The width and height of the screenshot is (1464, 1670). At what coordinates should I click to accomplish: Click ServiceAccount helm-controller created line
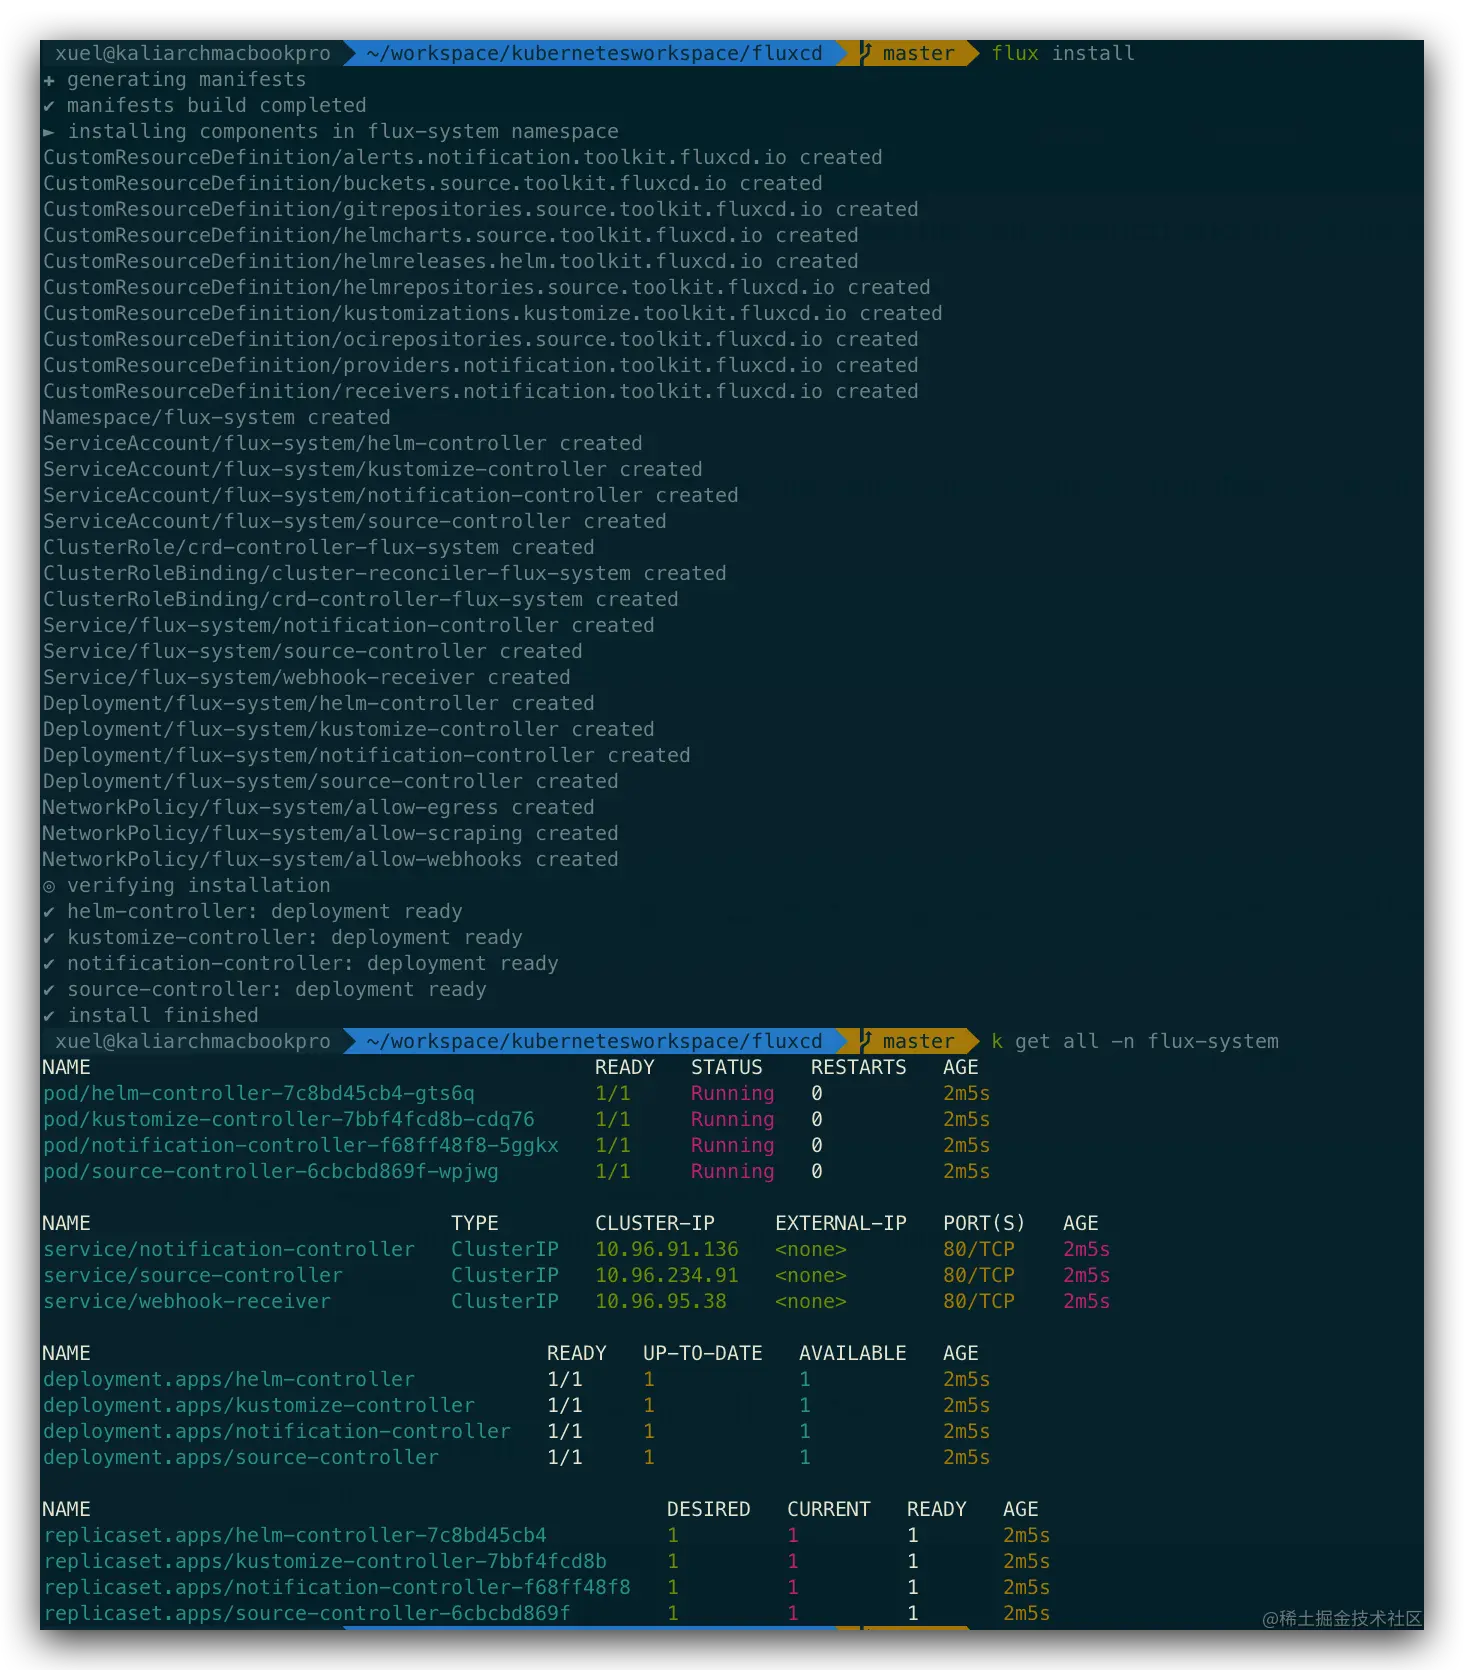point(343,443)
